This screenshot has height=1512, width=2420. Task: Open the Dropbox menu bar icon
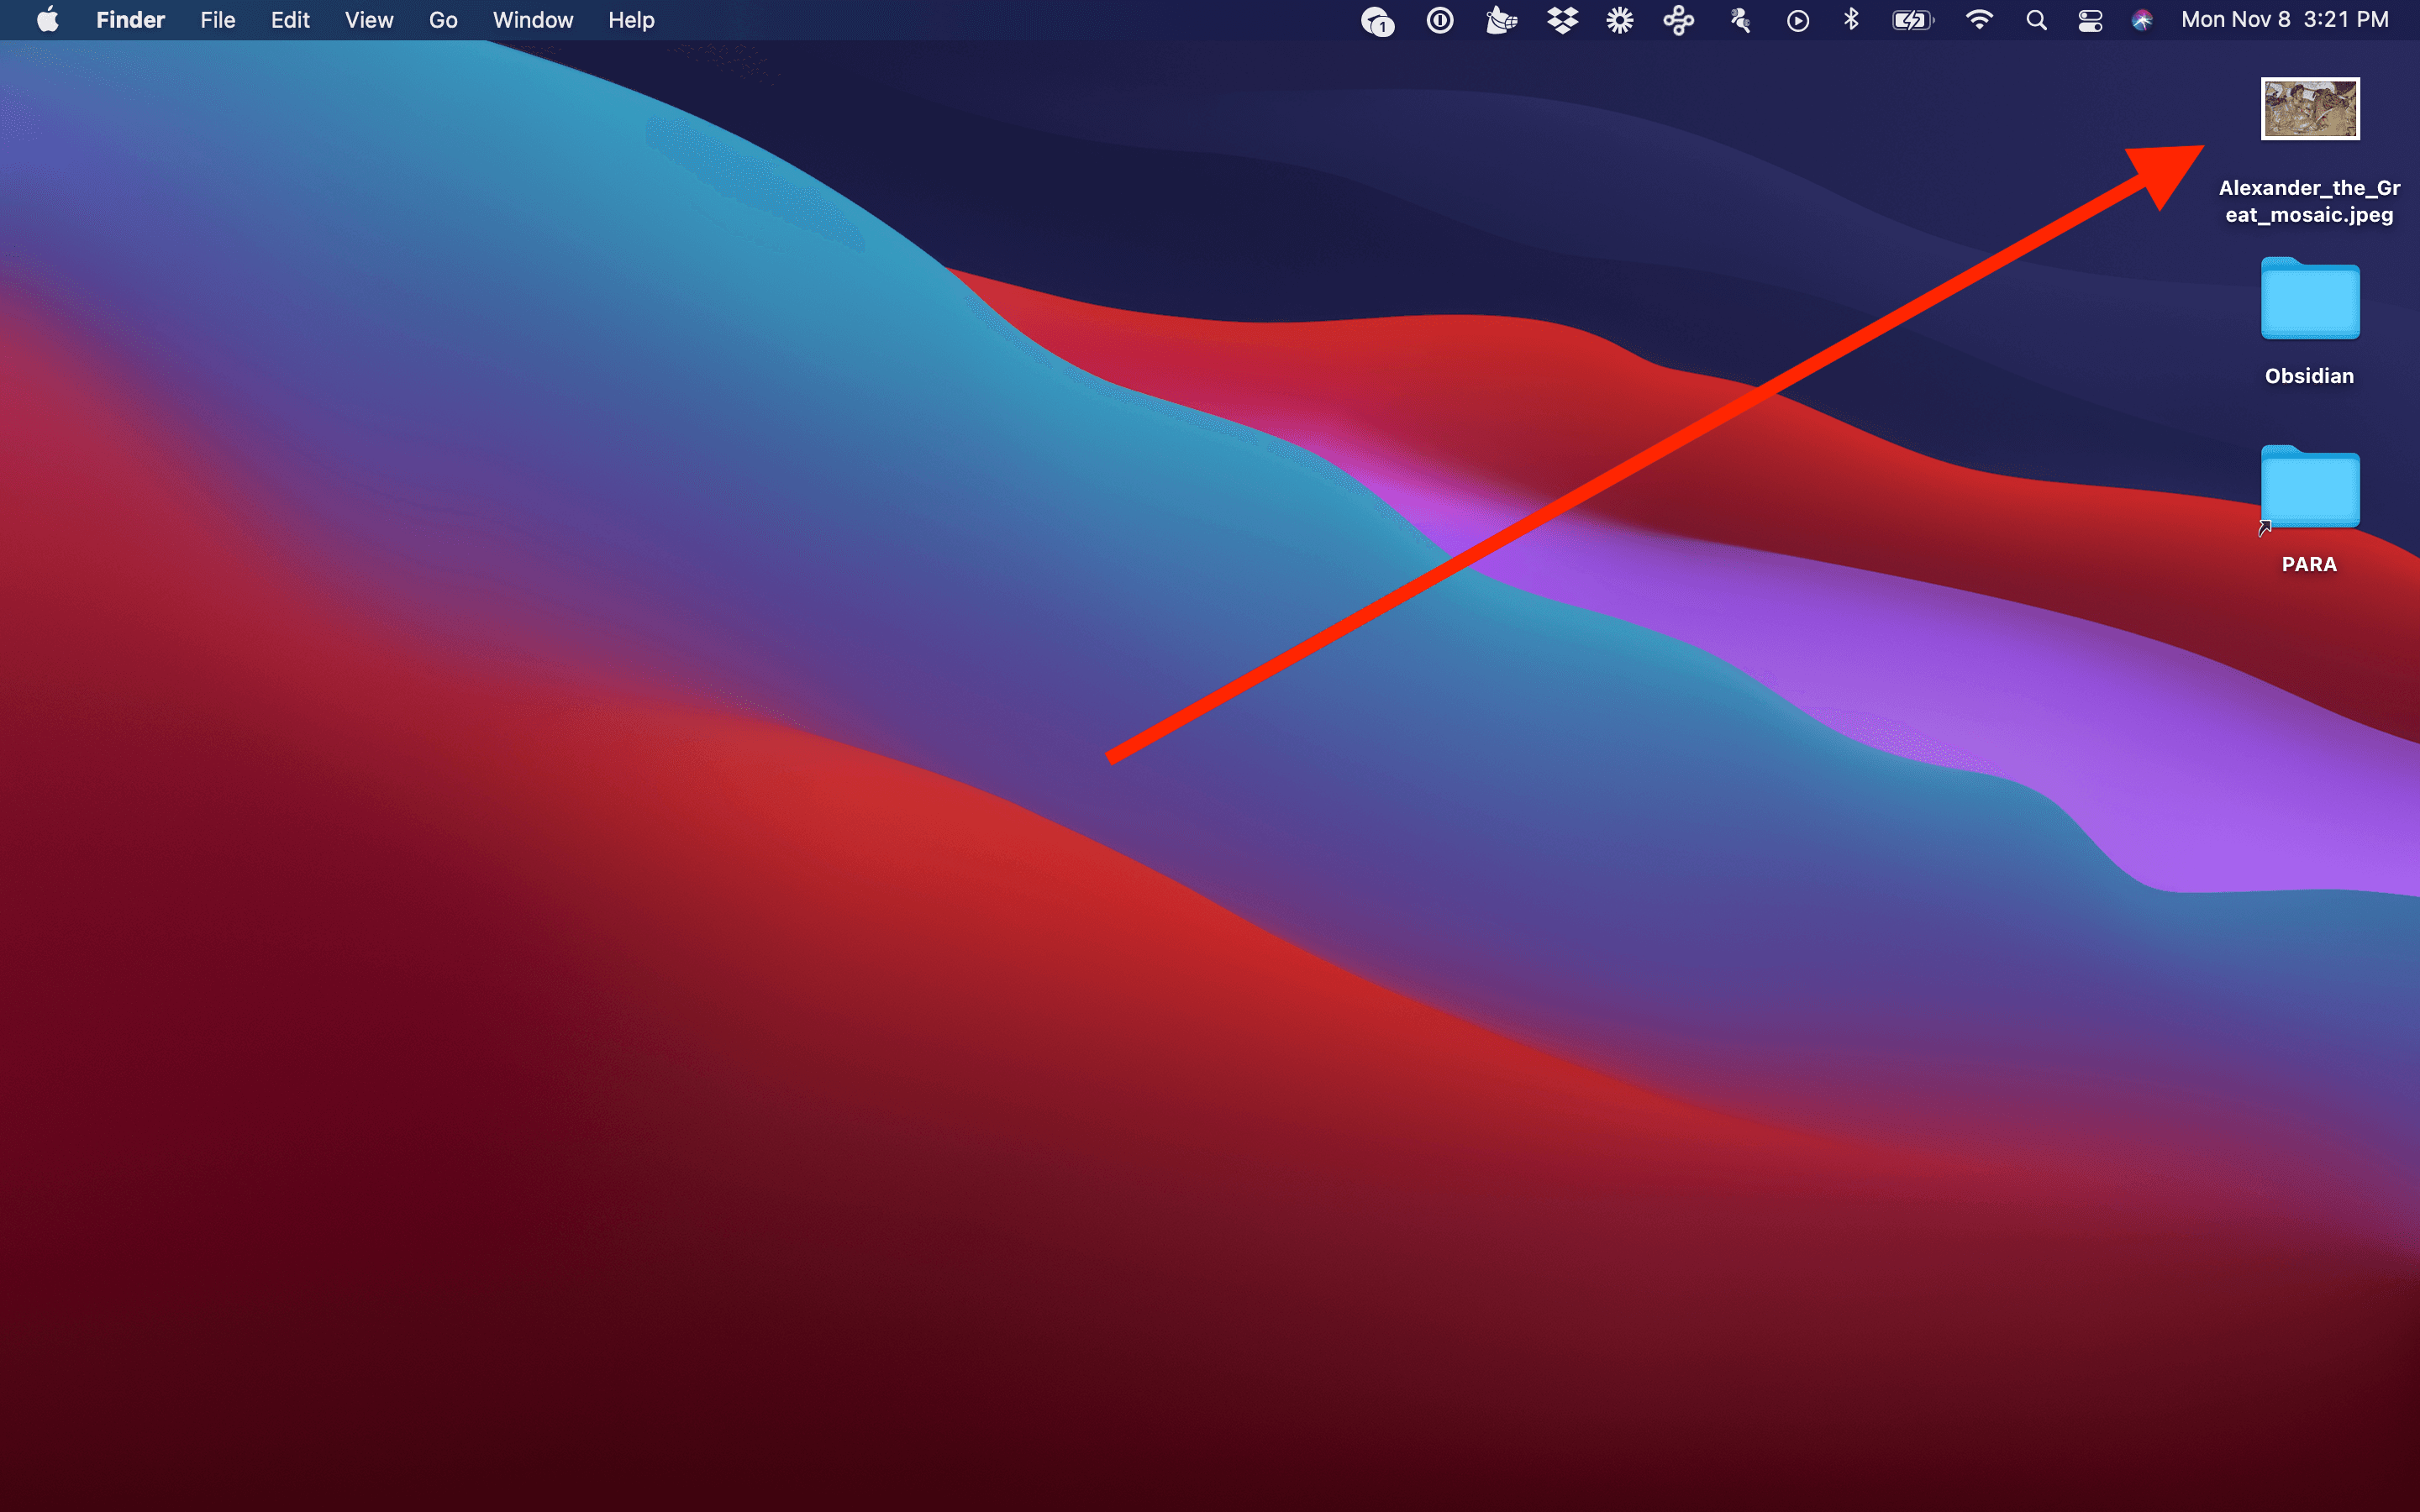tap(1562, 20)
